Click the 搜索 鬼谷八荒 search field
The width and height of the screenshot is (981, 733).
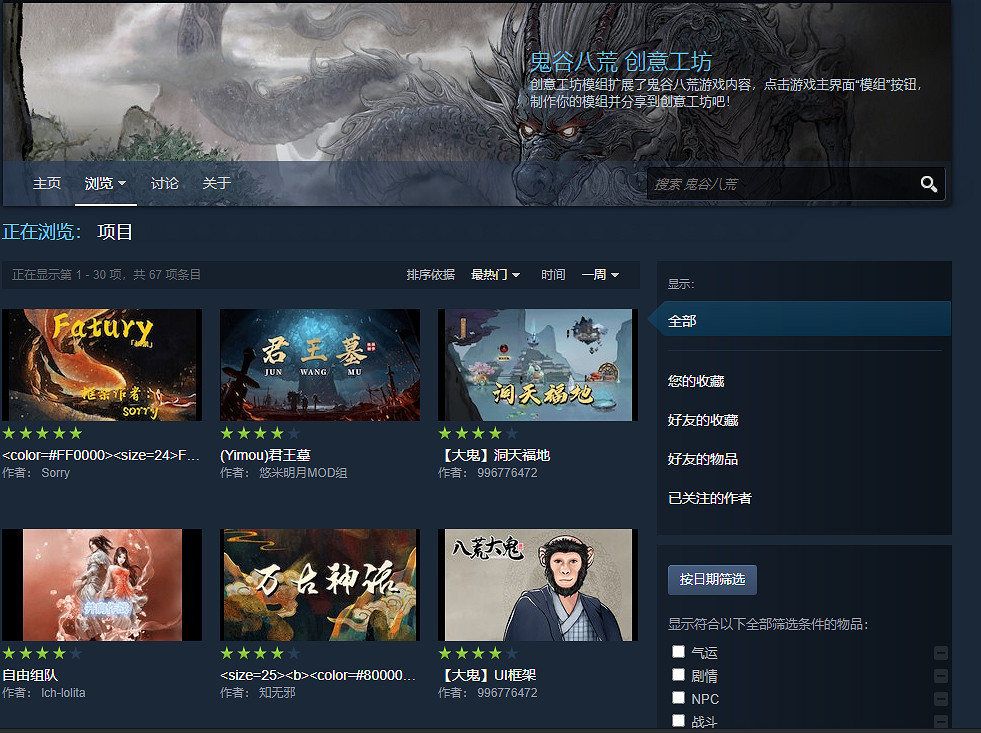pos(780,184)
